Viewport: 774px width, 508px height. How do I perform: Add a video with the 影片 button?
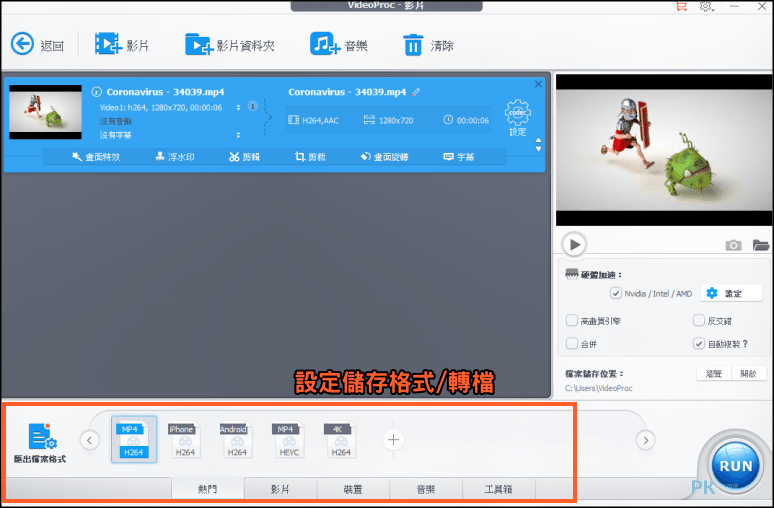pyautogui.click(x=122, y=45)
